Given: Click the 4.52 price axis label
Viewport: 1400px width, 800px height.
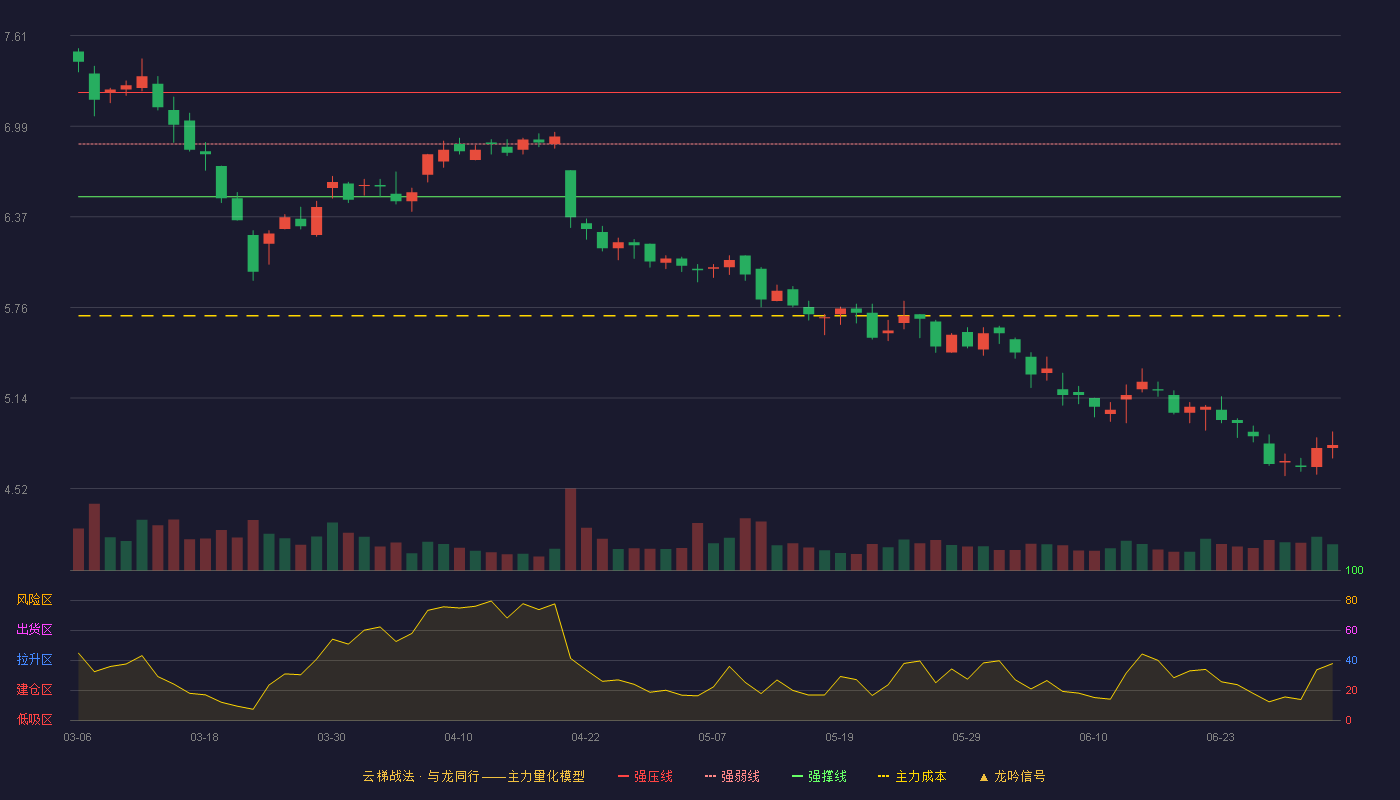Looking at the screenshot, I should (15, 490).
